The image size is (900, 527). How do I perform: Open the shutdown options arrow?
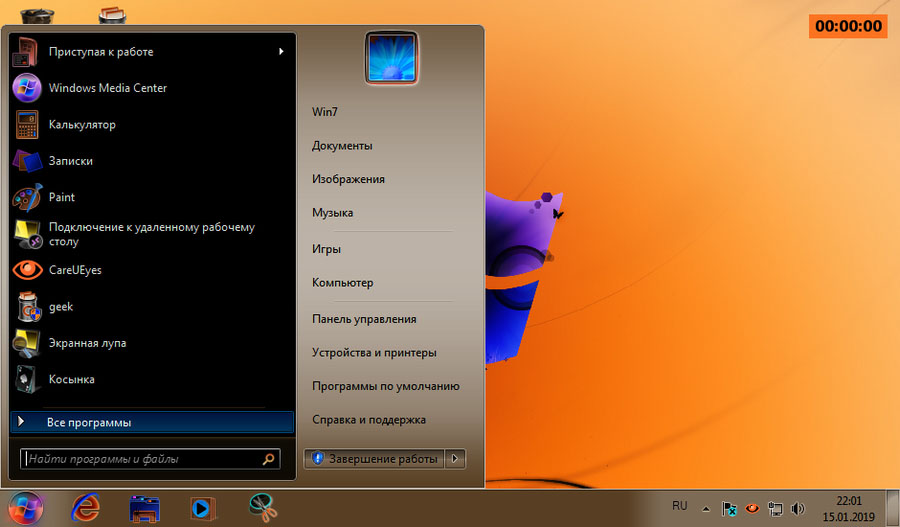tap(455, 459)
